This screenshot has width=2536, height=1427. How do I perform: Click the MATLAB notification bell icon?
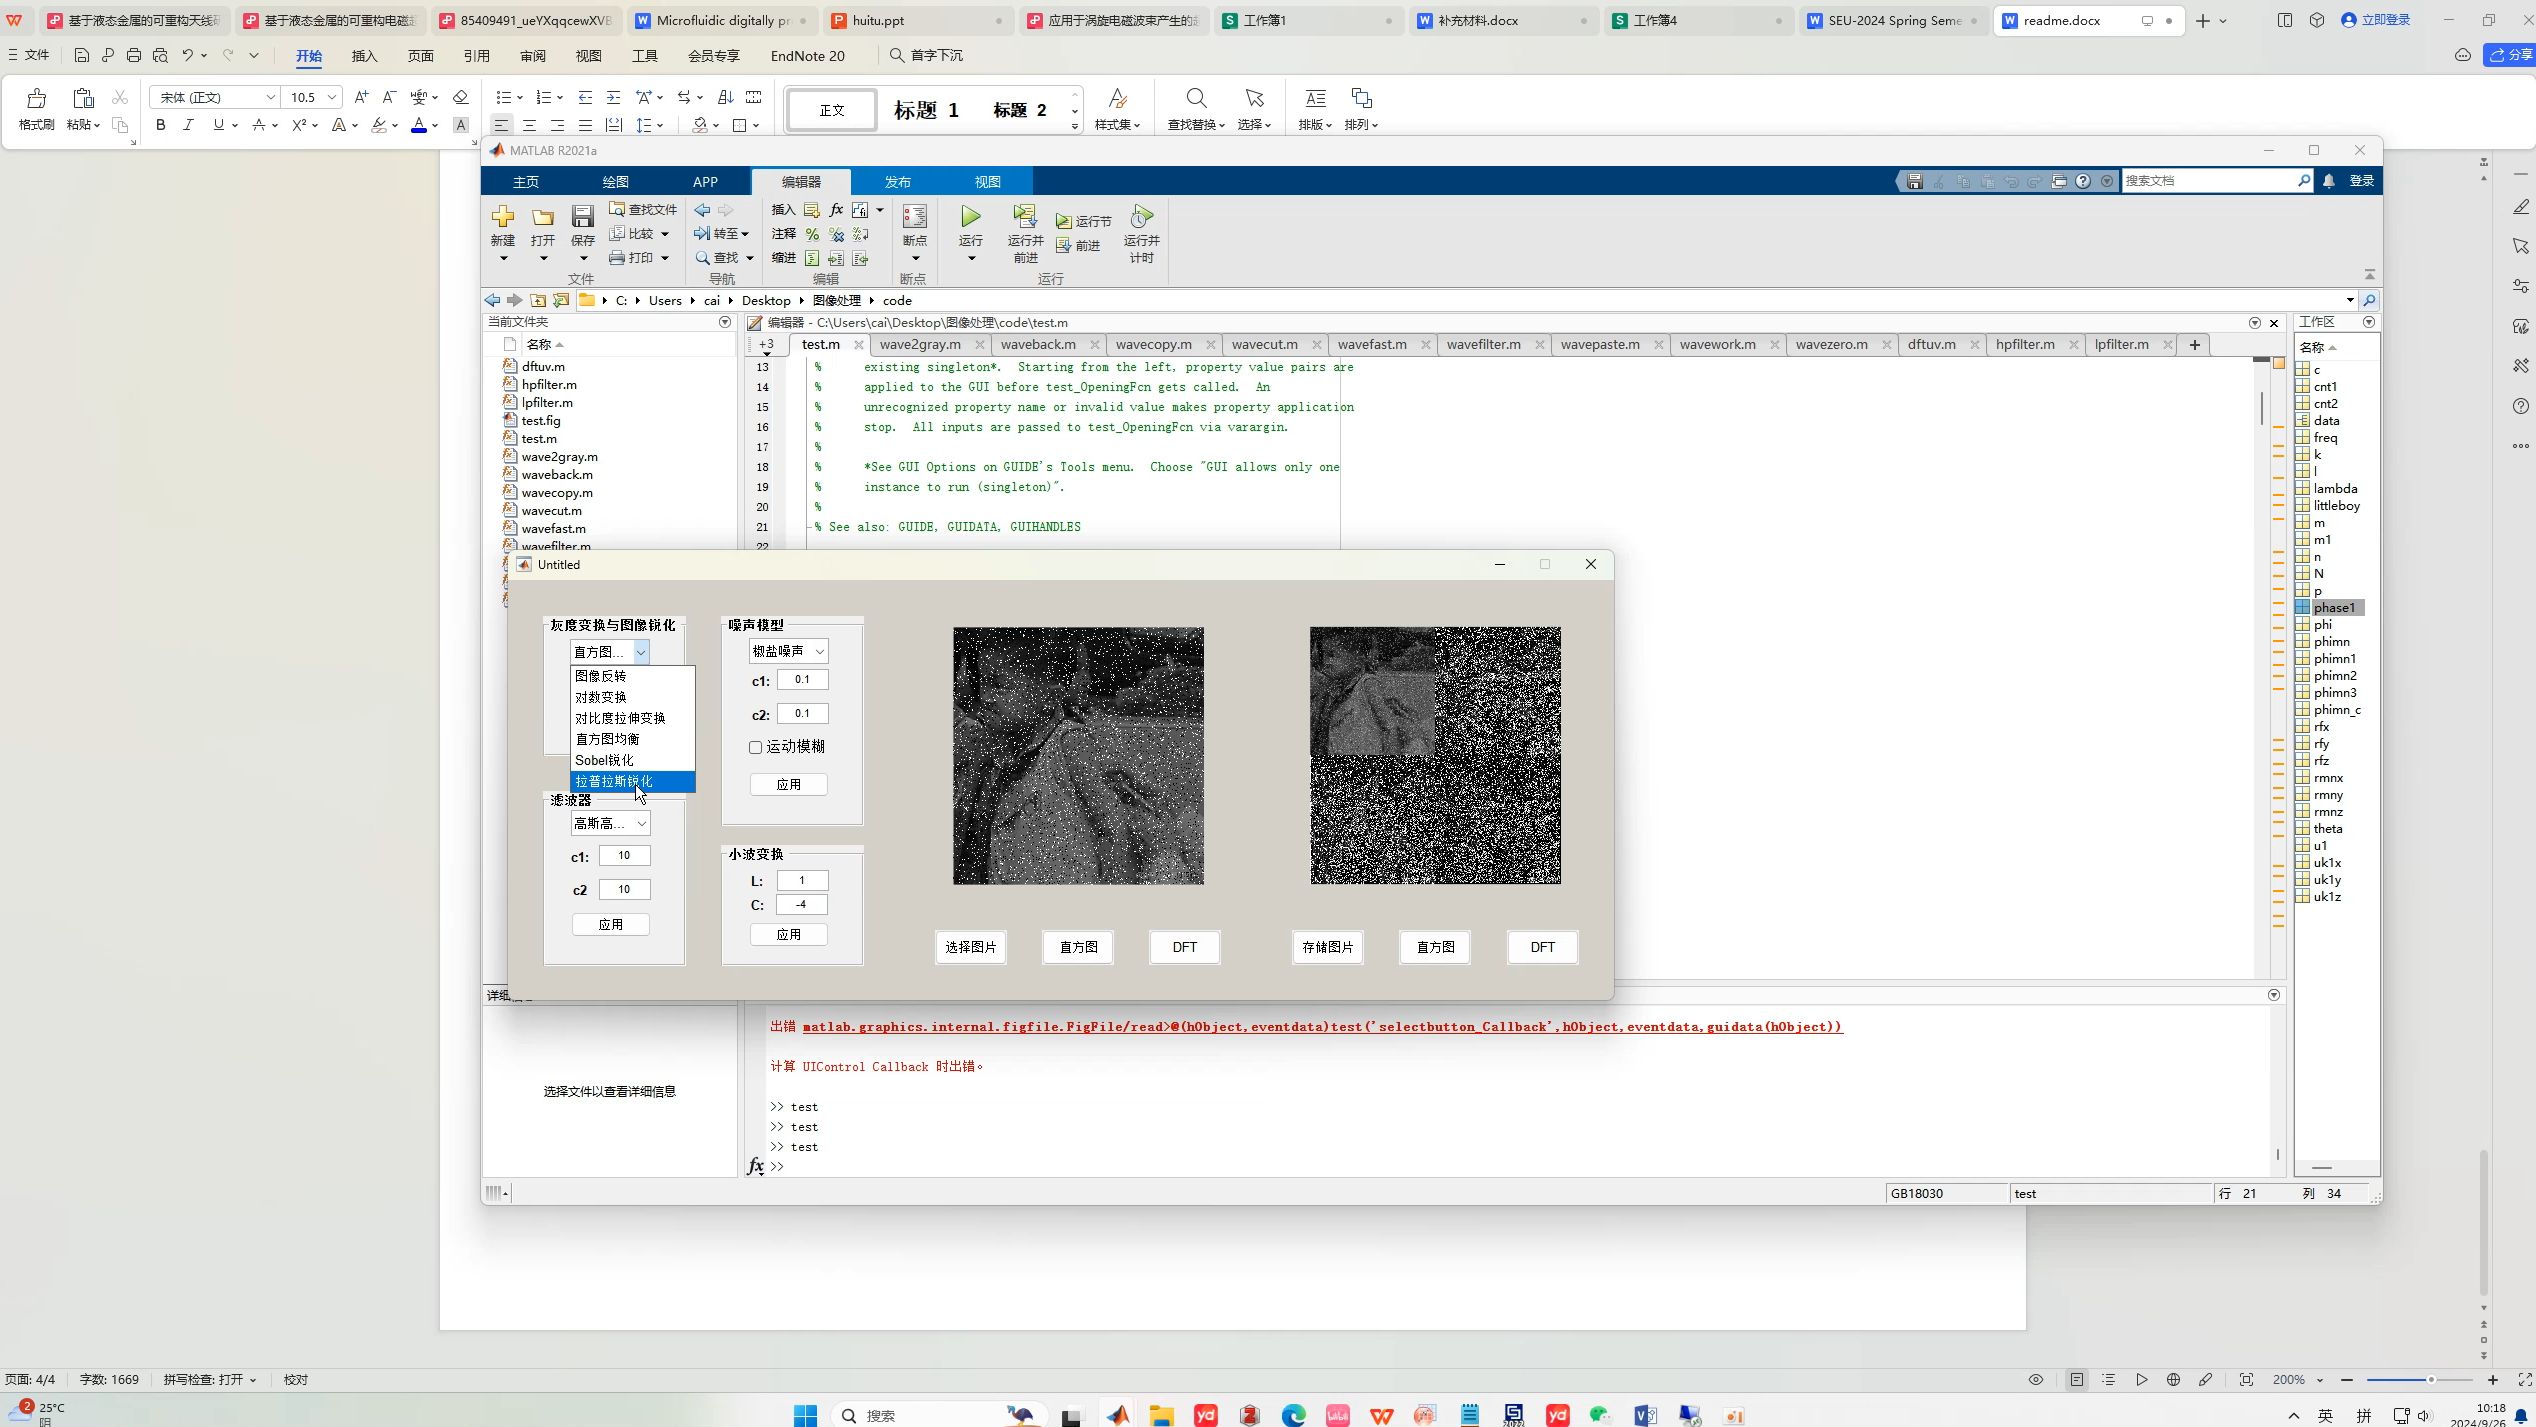point(2329,181)
